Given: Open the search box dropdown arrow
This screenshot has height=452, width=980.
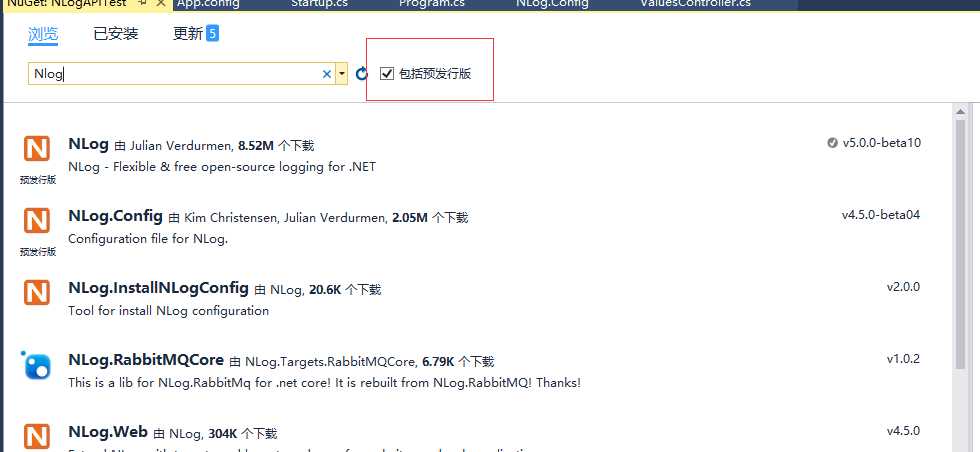Looking at the screenshot, I should coord(341,74).
